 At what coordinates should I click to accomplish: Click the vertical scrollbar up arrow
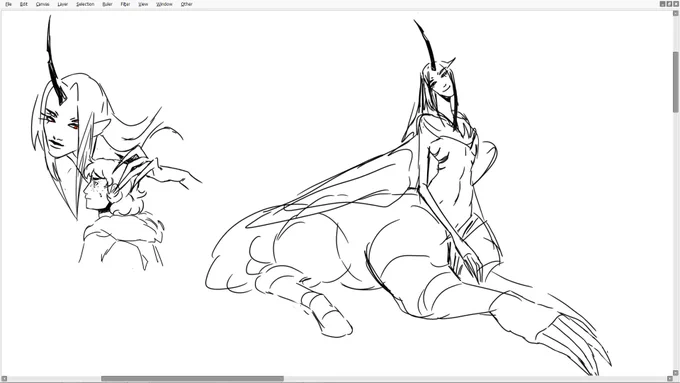[676, 13]
